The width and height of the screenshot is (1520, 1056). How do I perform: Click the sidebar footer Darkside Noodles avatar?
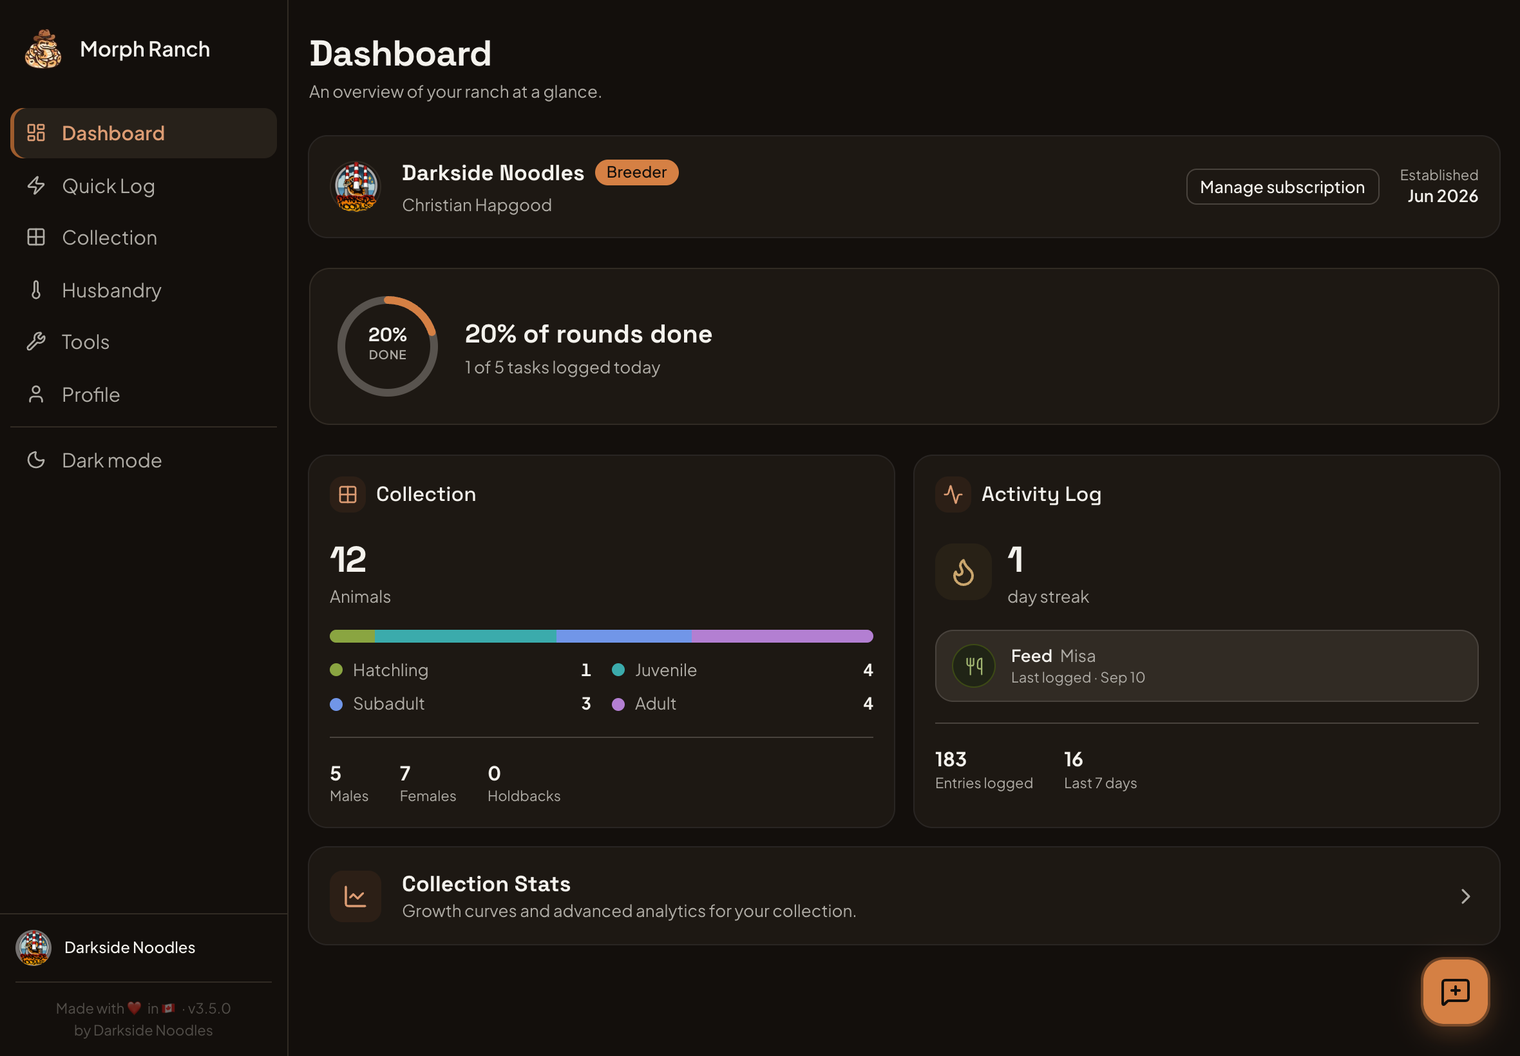pyautogui.click(x=33, y=948)
